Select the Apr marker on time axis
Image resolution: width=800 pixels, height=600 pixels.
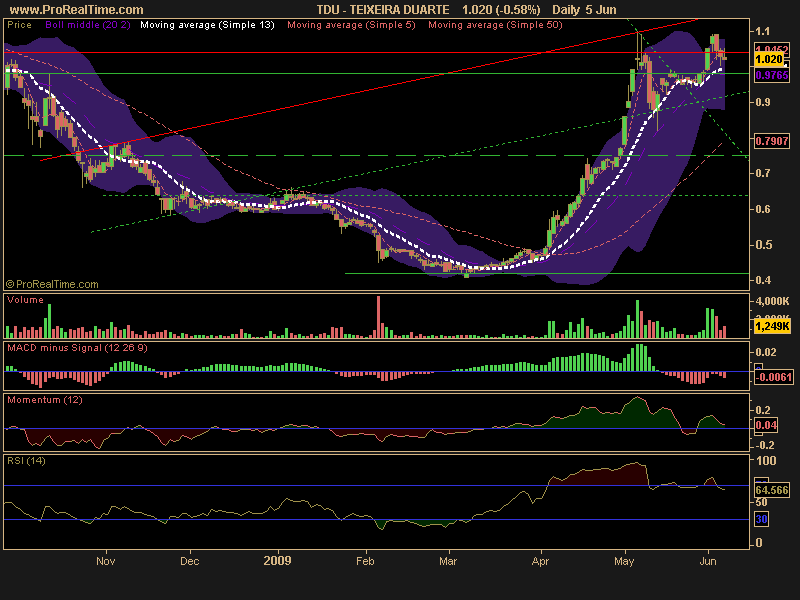coord(540,561)
